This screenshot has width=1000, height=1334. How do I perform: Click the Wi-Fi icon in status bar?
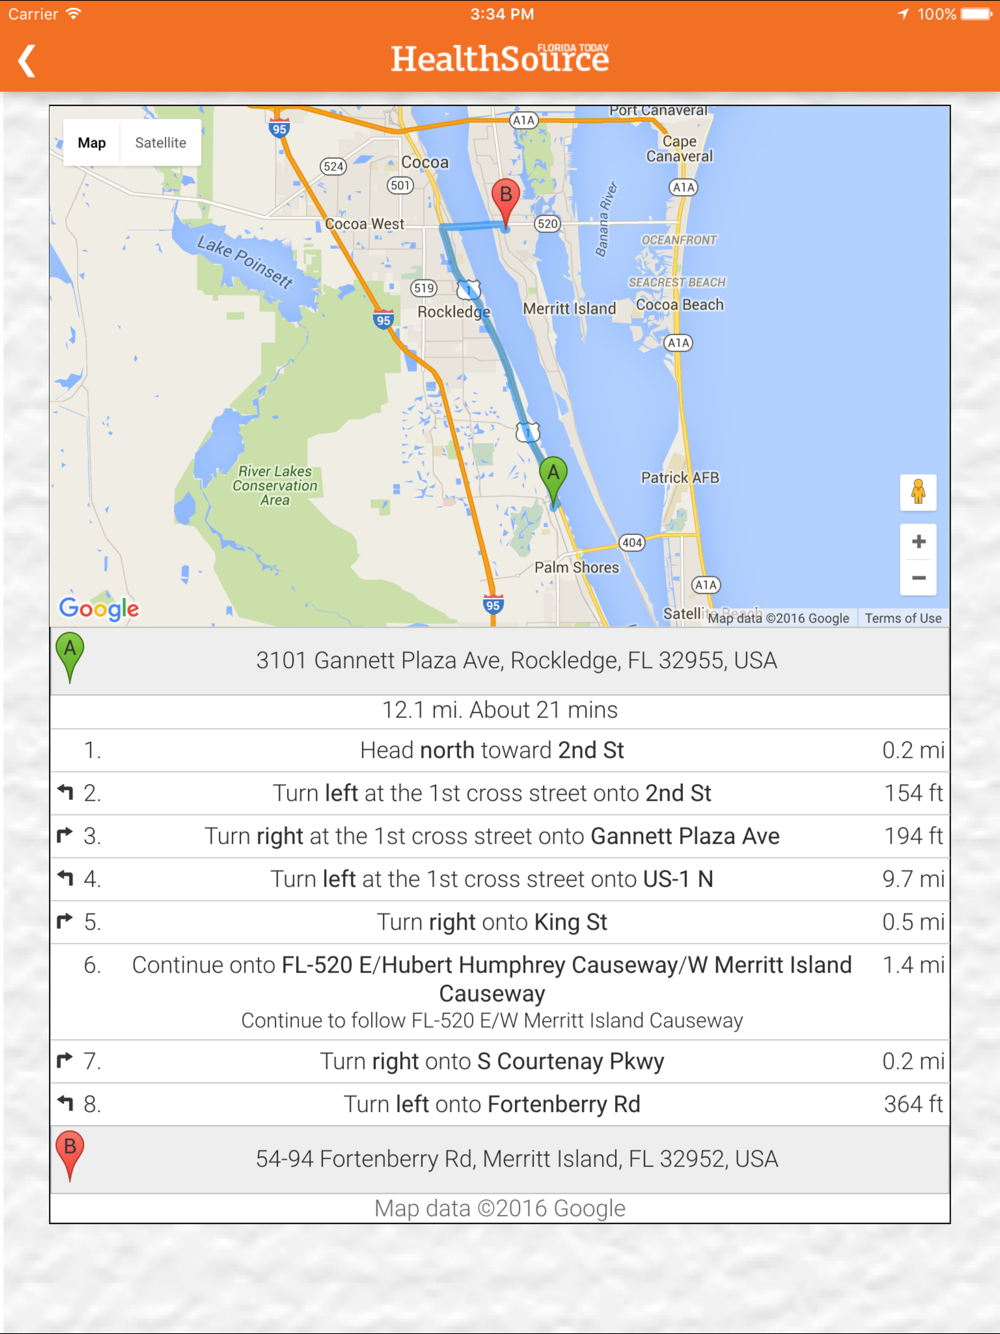click(x=74, y=14)
